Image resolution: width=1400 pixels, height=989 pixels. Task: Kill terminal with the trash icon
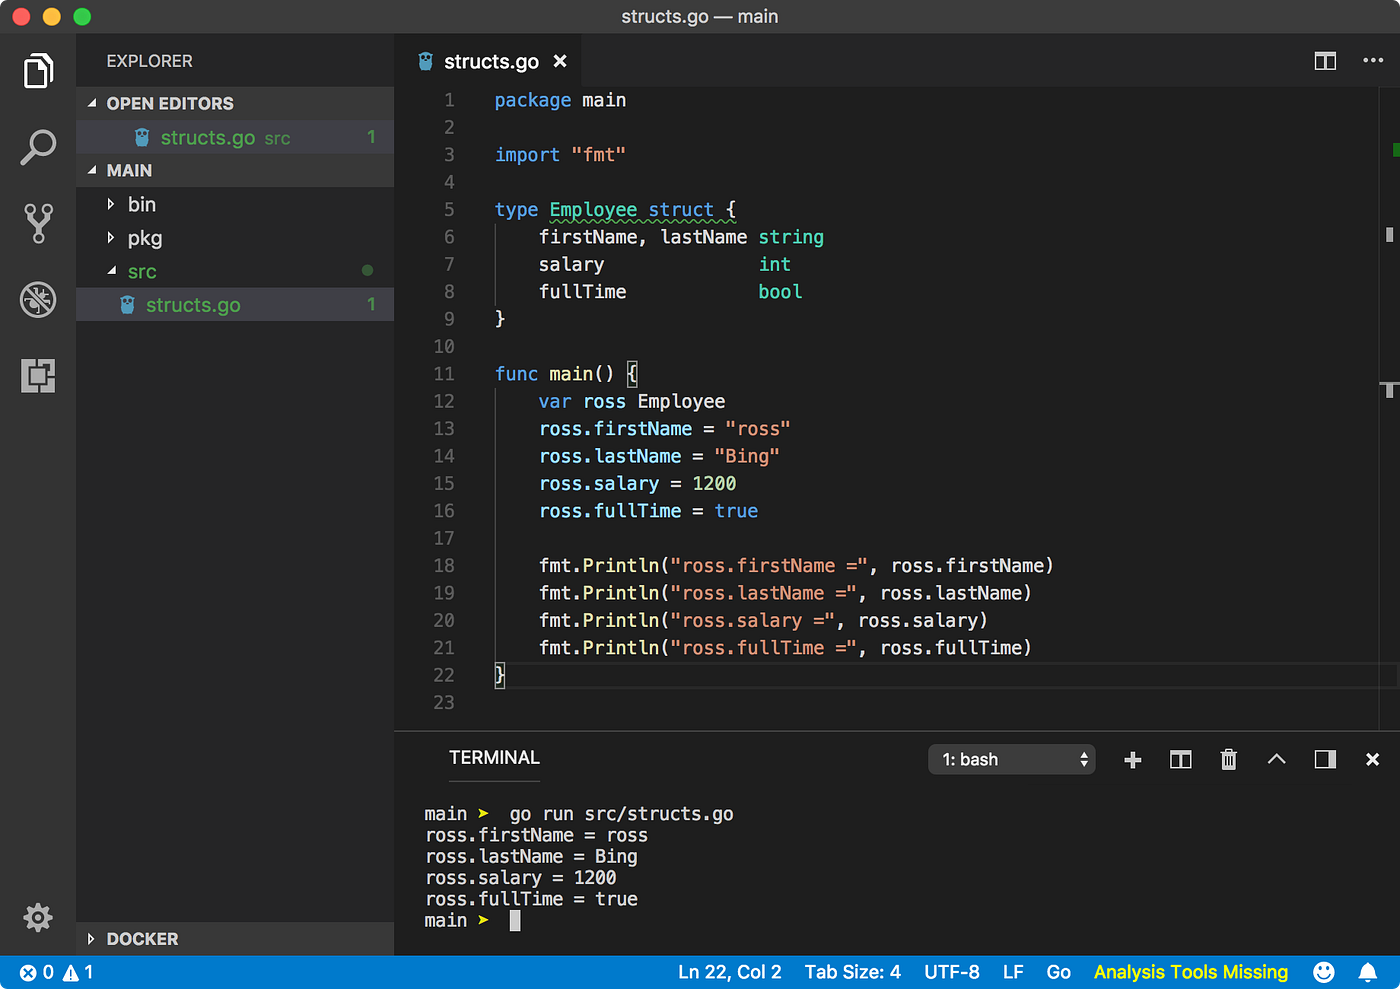point(1229,760)
